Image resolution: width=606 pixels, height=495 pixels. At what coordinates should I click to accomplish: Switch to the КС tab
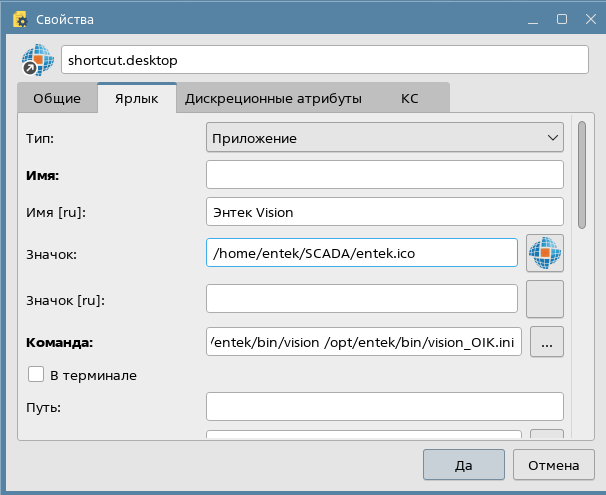click(x=410, y=99)
